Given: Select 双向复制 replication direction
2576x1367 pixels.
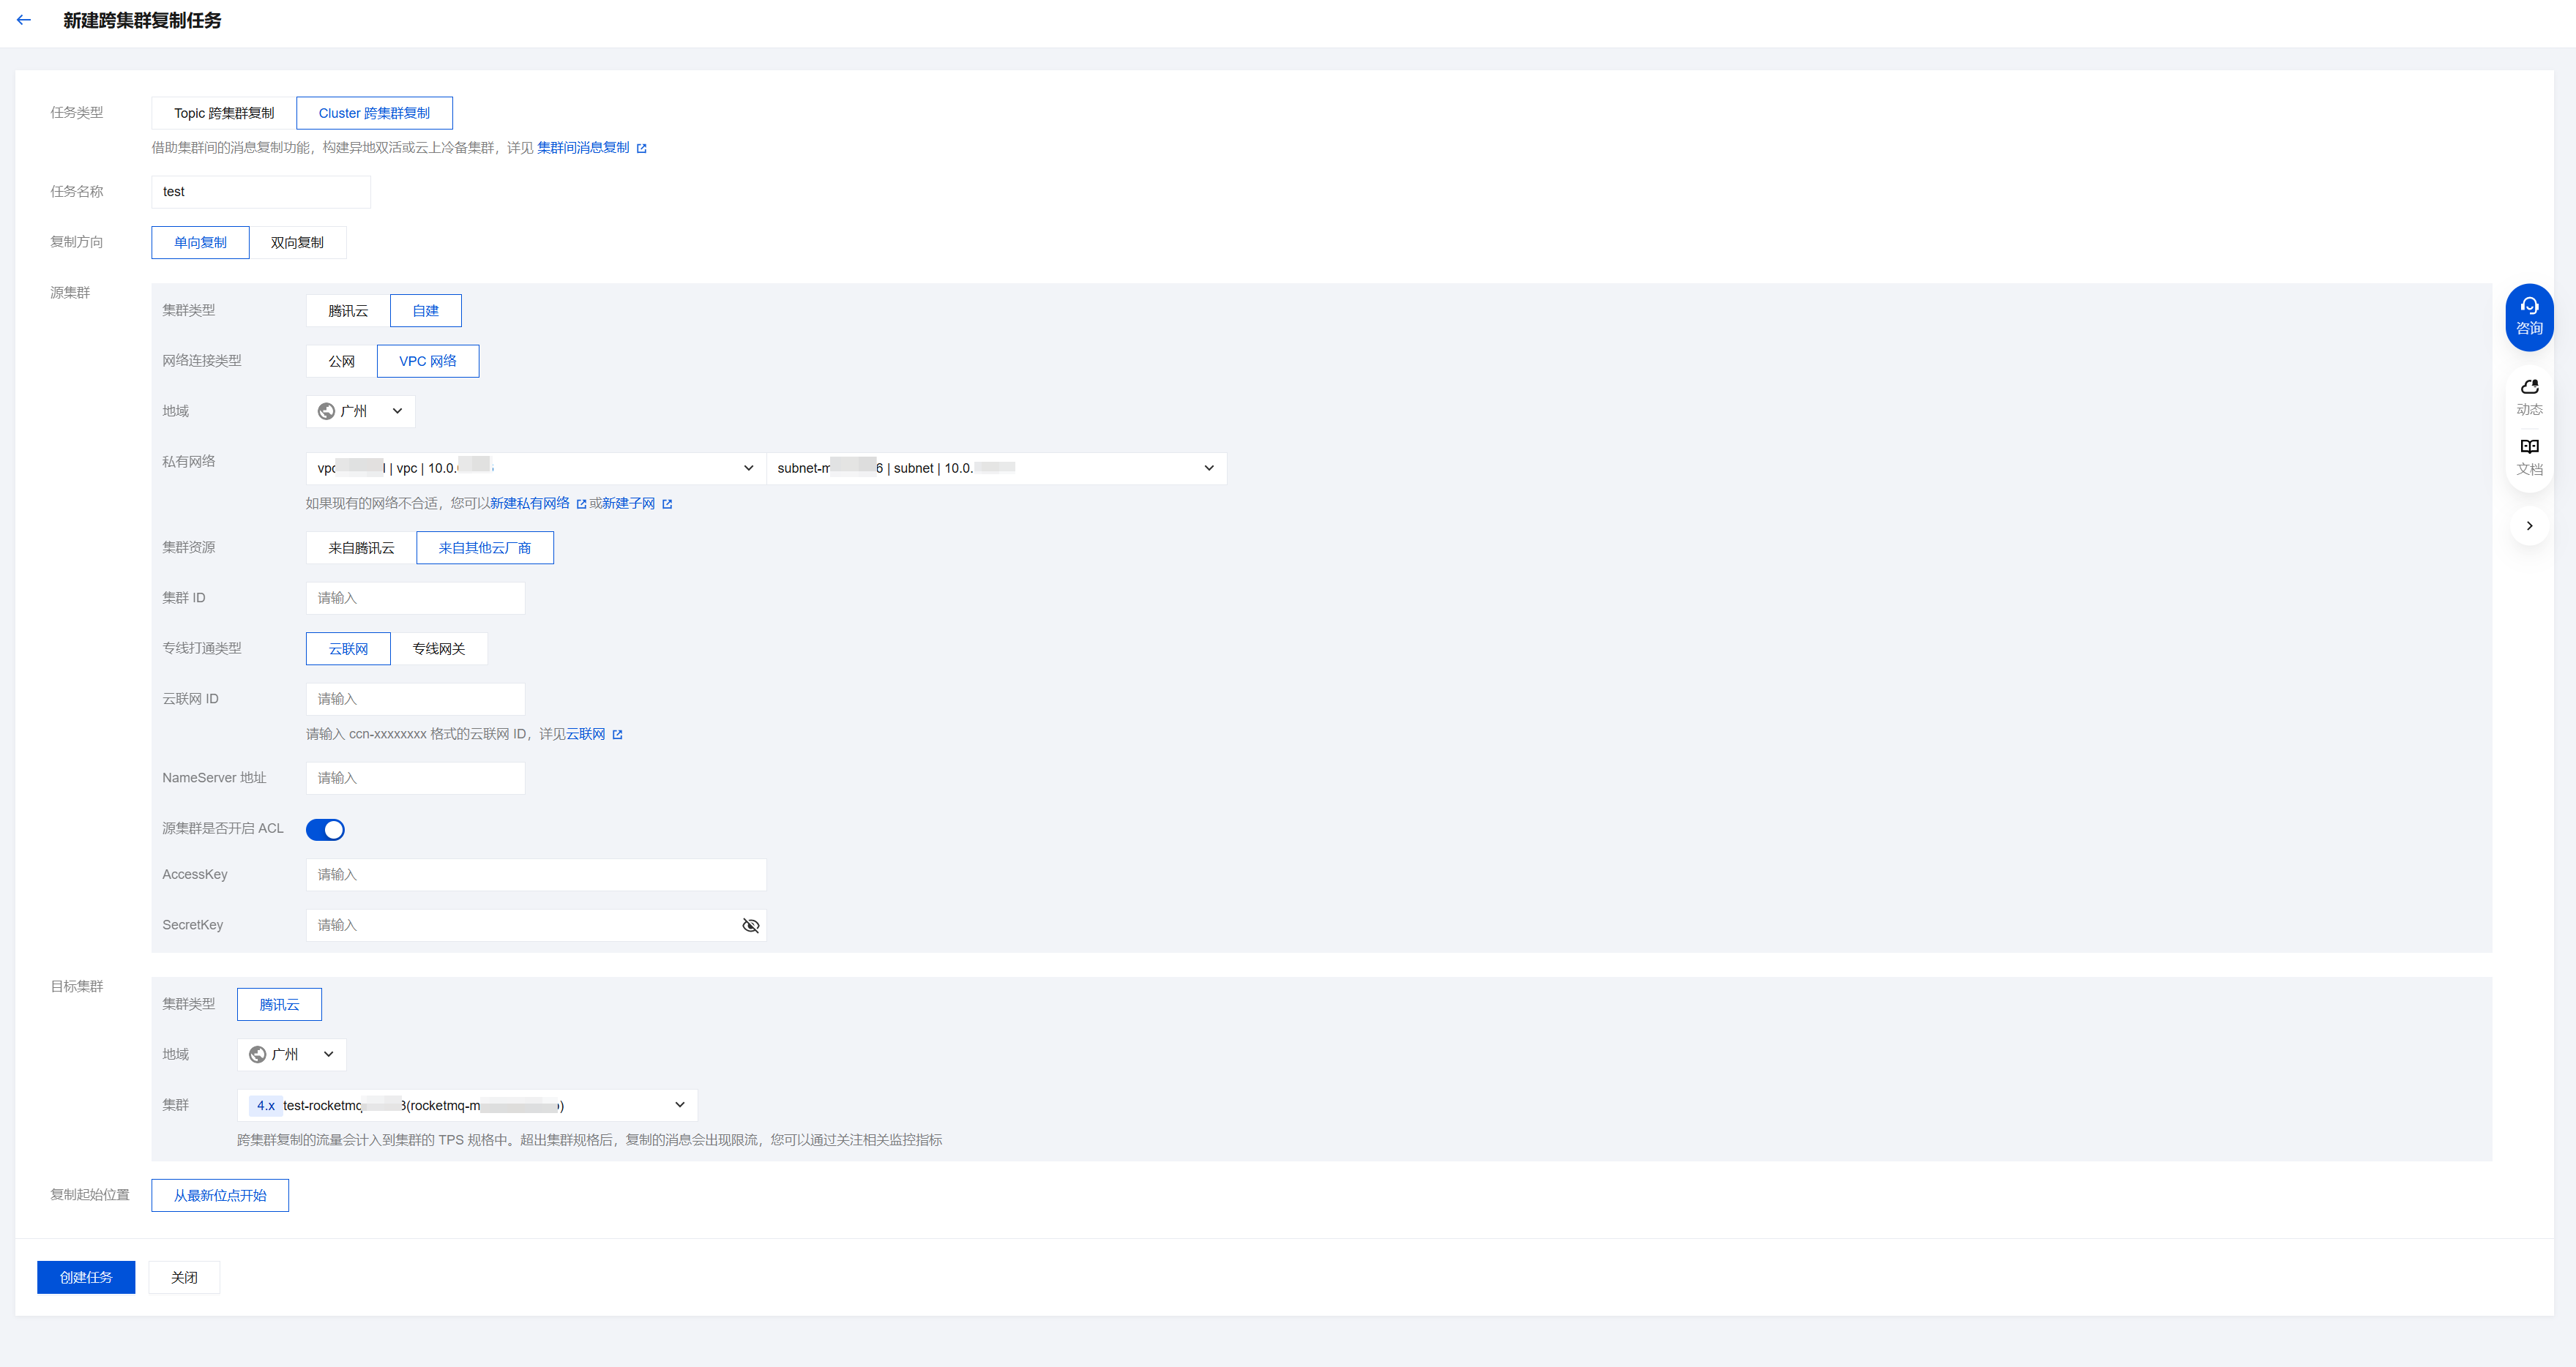Looking at the screenshot, I should pyautogui.click(x=297, y=243).
